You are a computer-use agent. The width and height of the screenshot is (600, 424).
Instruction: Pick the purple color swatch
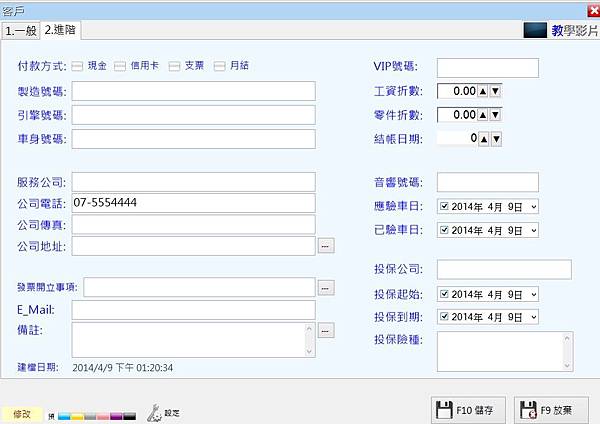116,416
